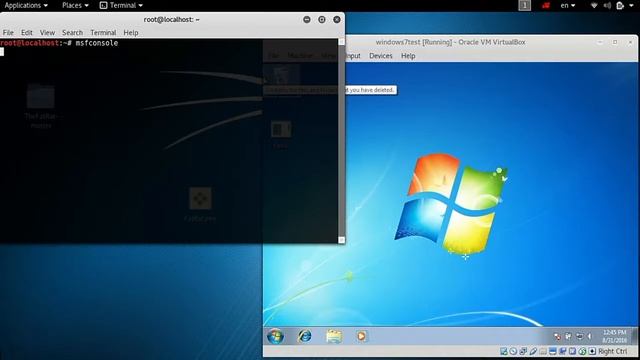Click terminal scrollbar up arrow
640x360 pixels.
(x=342, y=42)
